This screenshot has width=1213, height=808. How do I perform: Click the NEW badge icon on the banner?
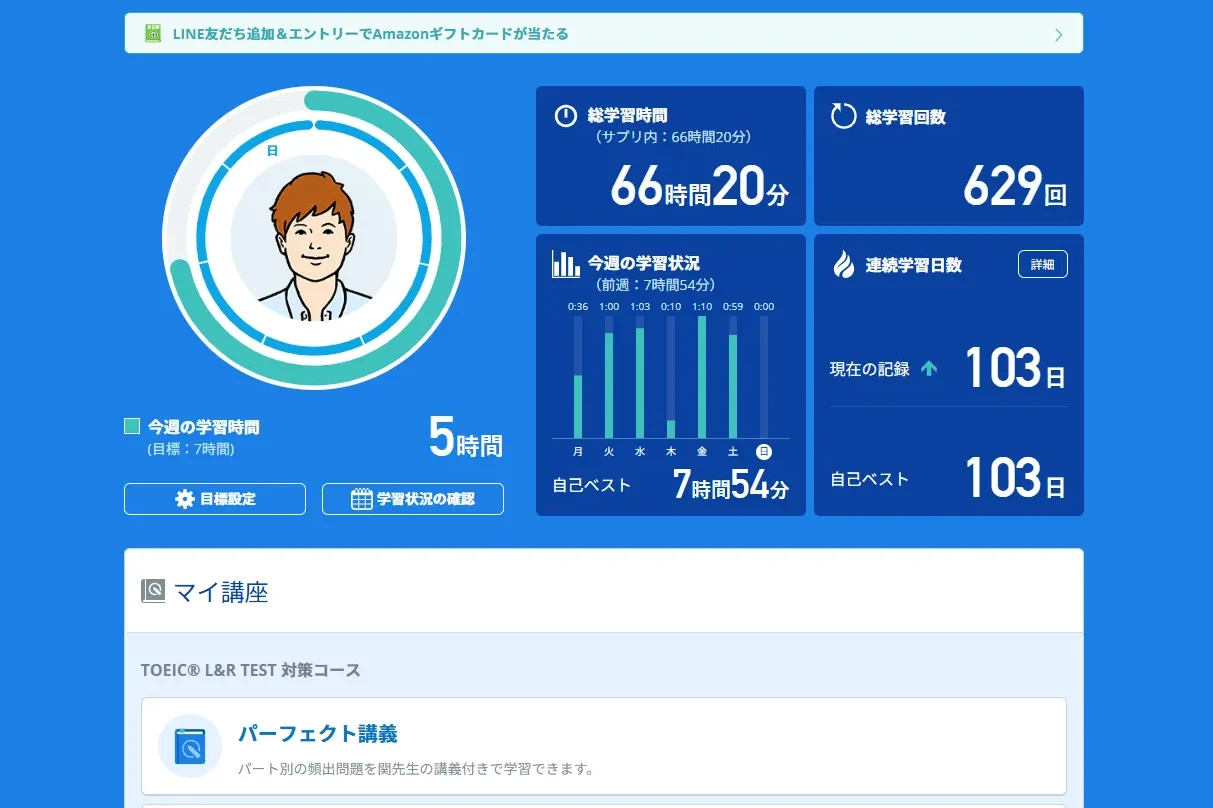152,33
